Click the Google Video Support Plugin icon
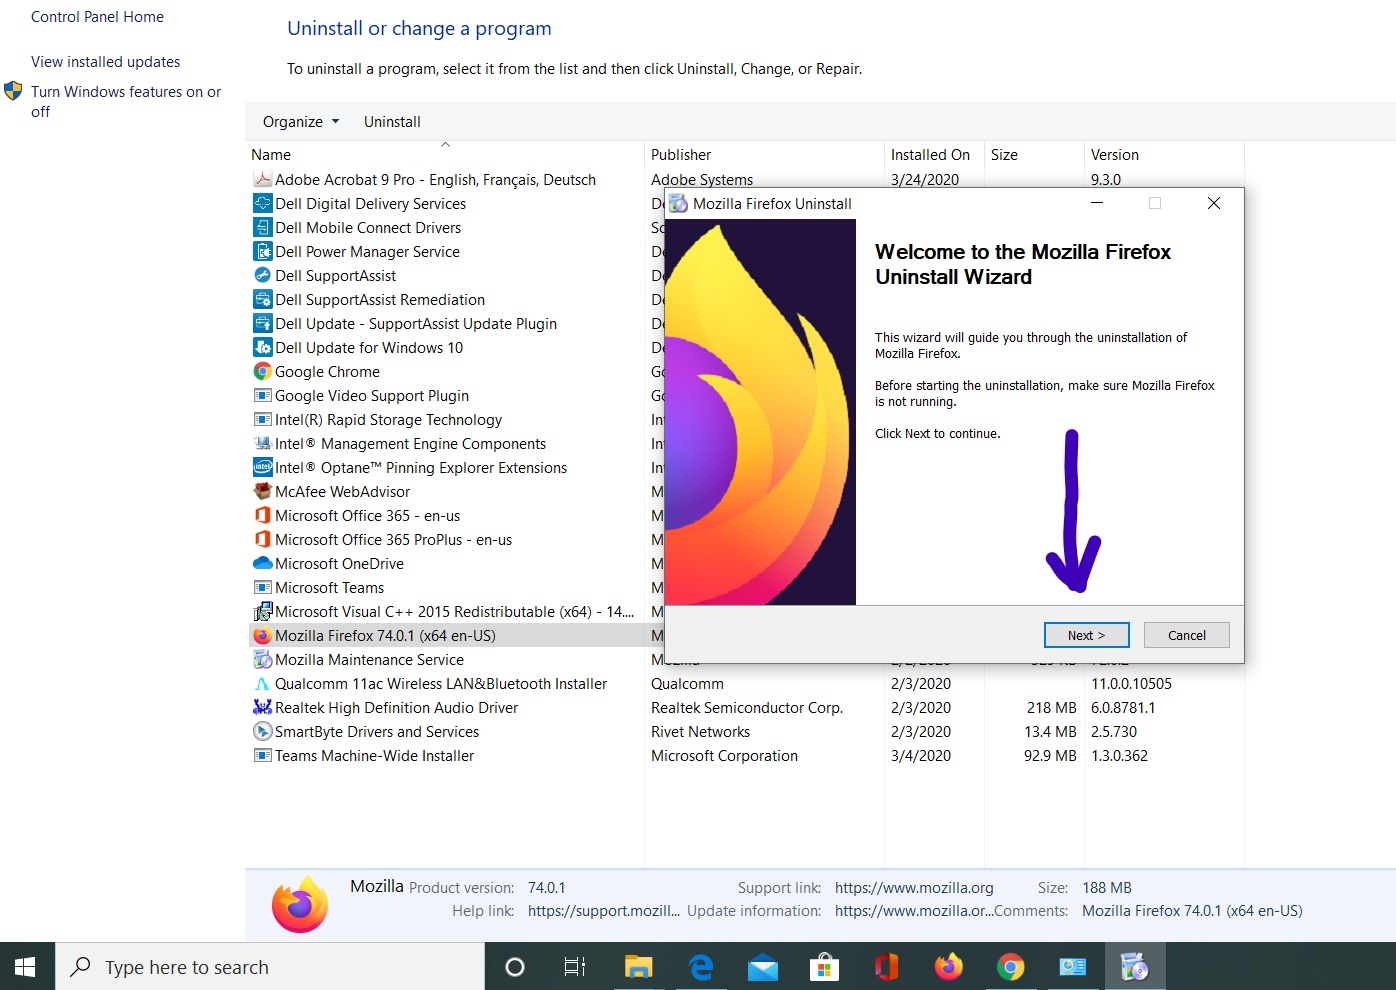This screenshot has width=1396, height=990. click(263, 395)
